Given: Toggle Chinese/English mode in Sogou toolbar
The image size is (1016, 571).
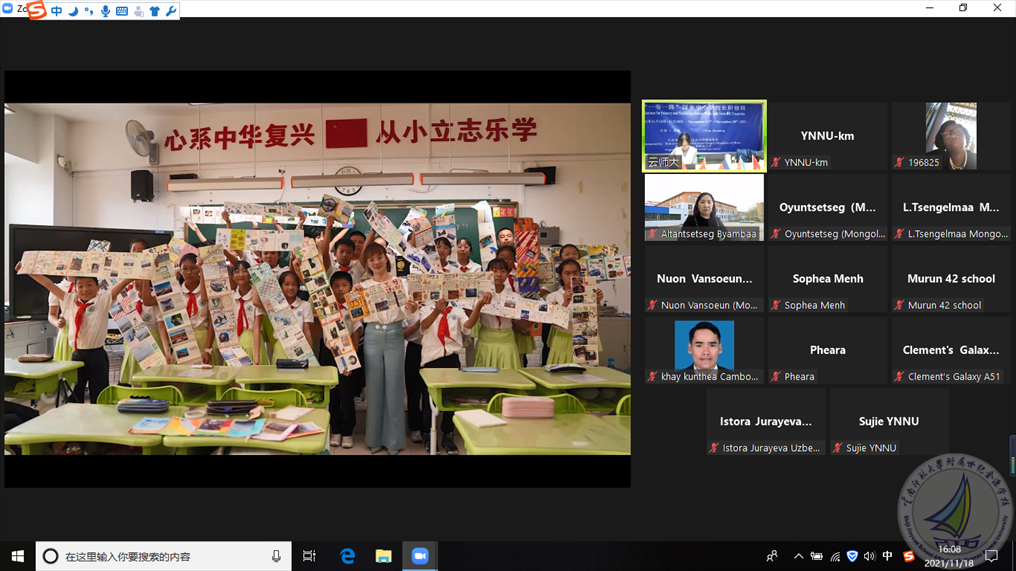Looking at the screenshot, I should click(x=57, y=11).
